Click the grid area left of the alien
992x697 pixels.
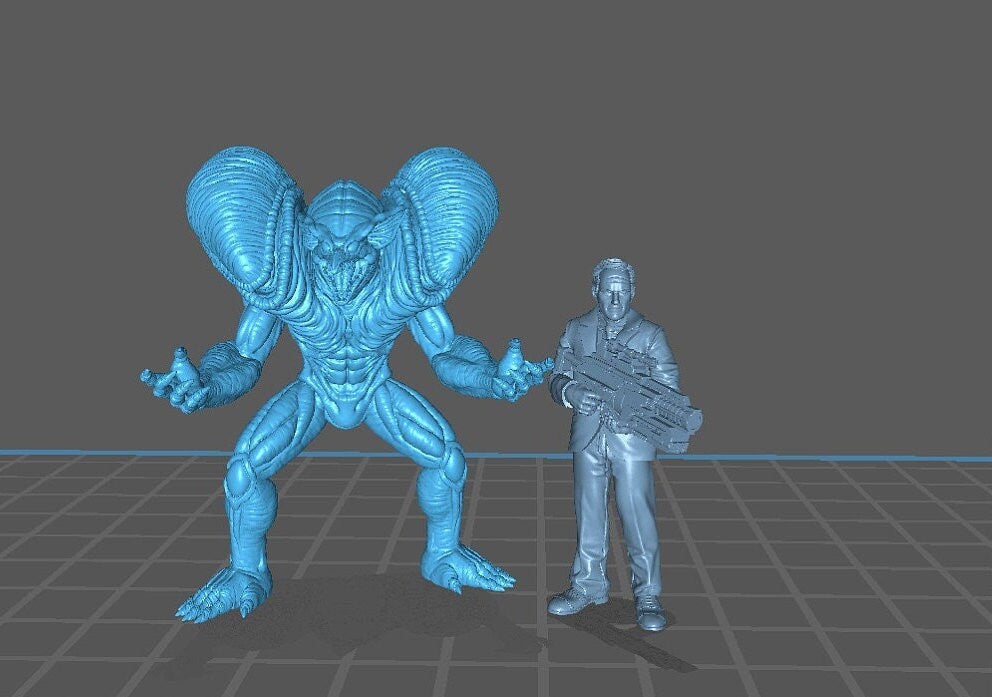(80, 550)
